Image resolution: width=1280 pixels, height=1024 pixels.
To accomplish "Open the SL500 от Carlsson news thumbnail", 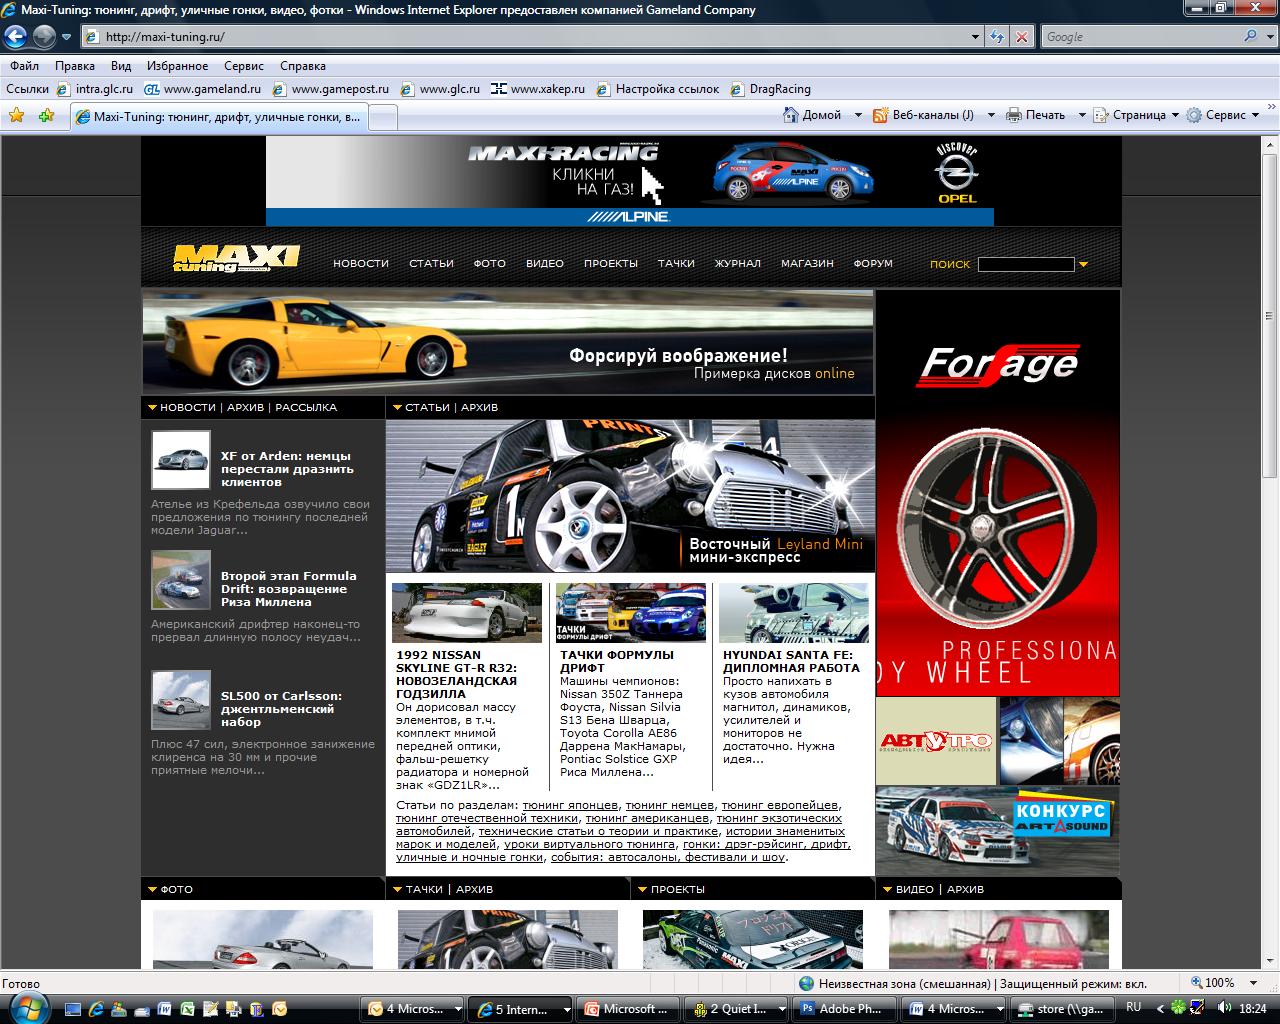I will [181, 699].
